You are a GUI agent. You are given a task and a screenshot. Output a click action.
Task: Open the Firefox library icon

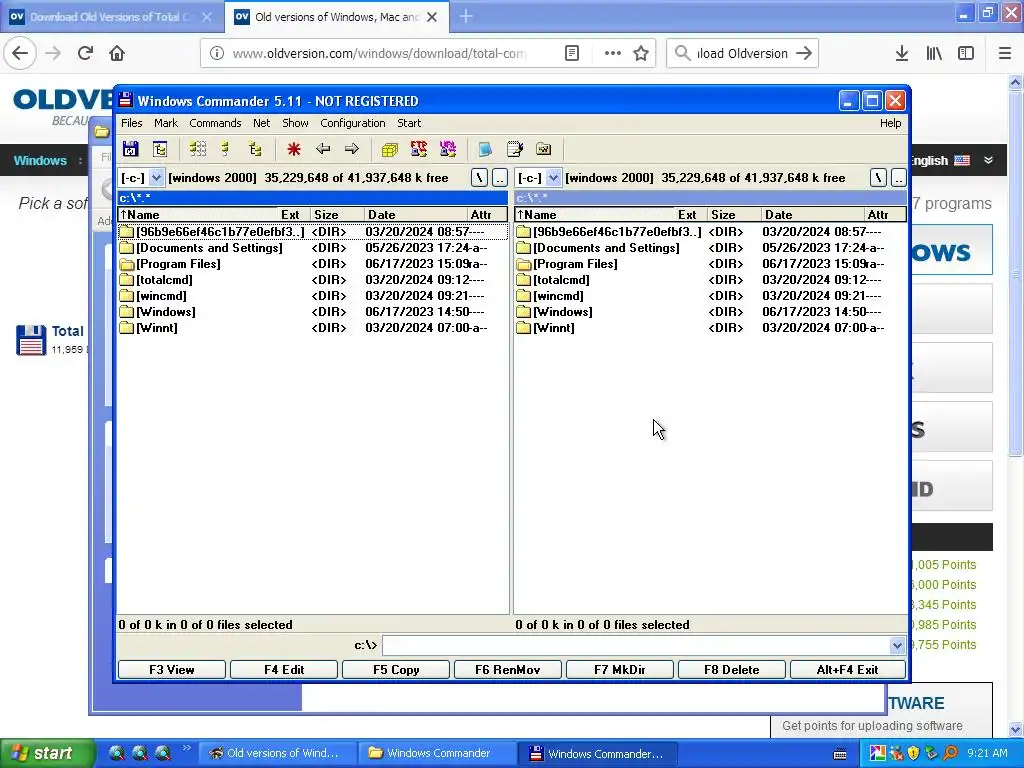click(x=934, y=53)
